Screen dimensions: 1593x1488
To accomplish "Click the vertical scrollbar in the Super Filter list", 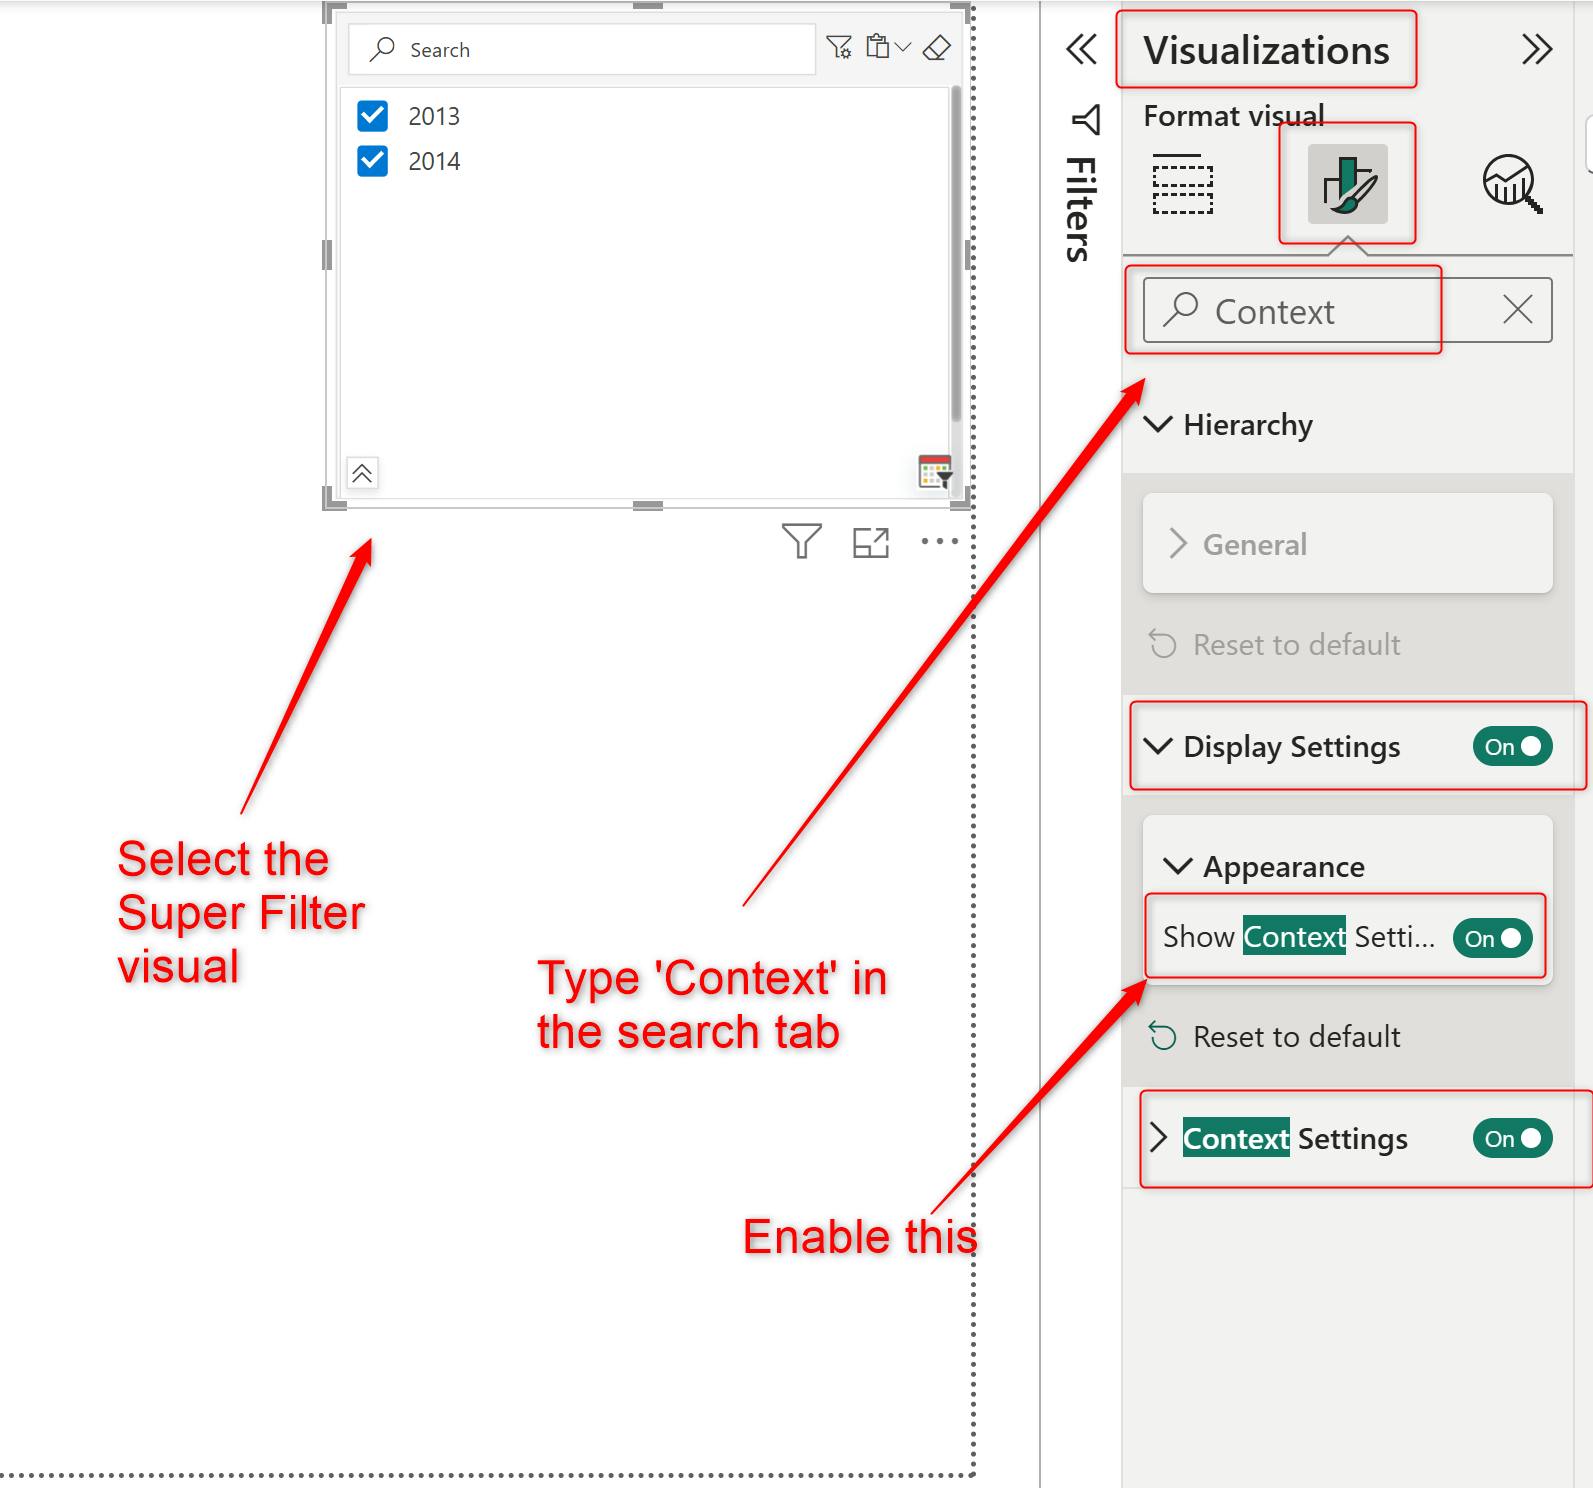I will pos(955,254).
